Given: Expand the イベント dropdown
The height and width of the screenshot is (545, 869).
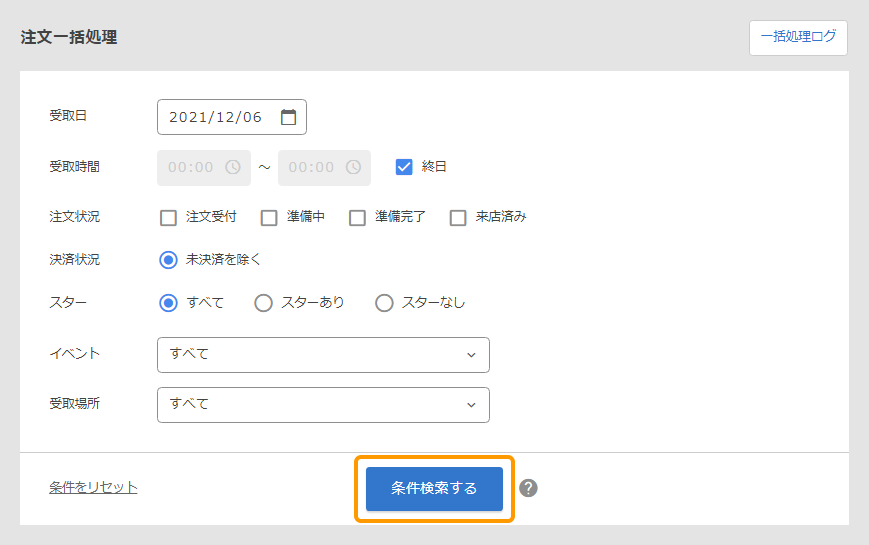Looking at the screenshot, I should click(323, 354).
